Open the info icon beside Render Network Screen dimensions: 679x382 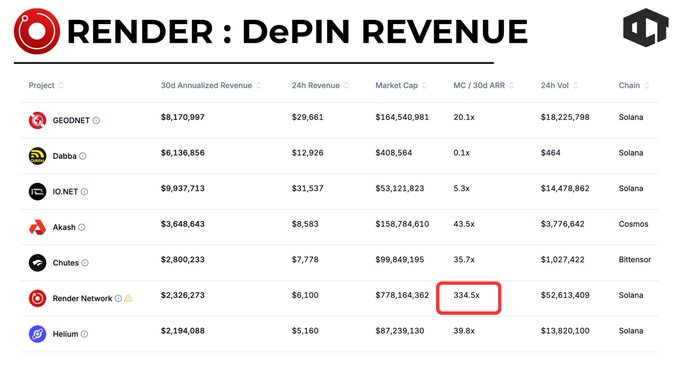pos(118,298)
